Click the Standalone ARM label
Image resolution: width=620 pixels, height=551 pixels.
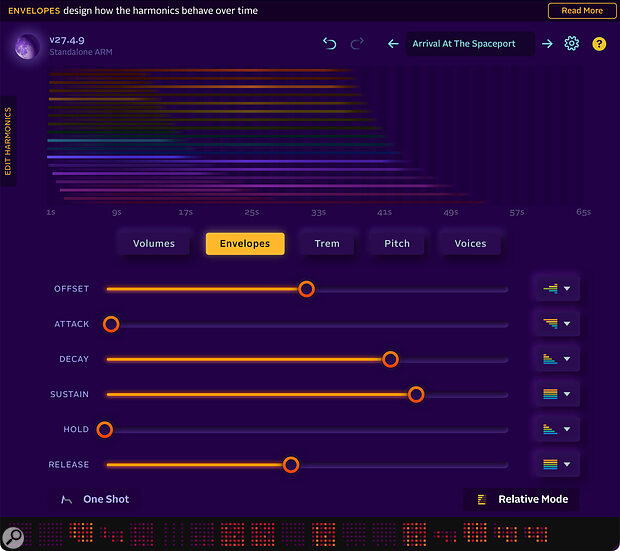tap(81, 52)
